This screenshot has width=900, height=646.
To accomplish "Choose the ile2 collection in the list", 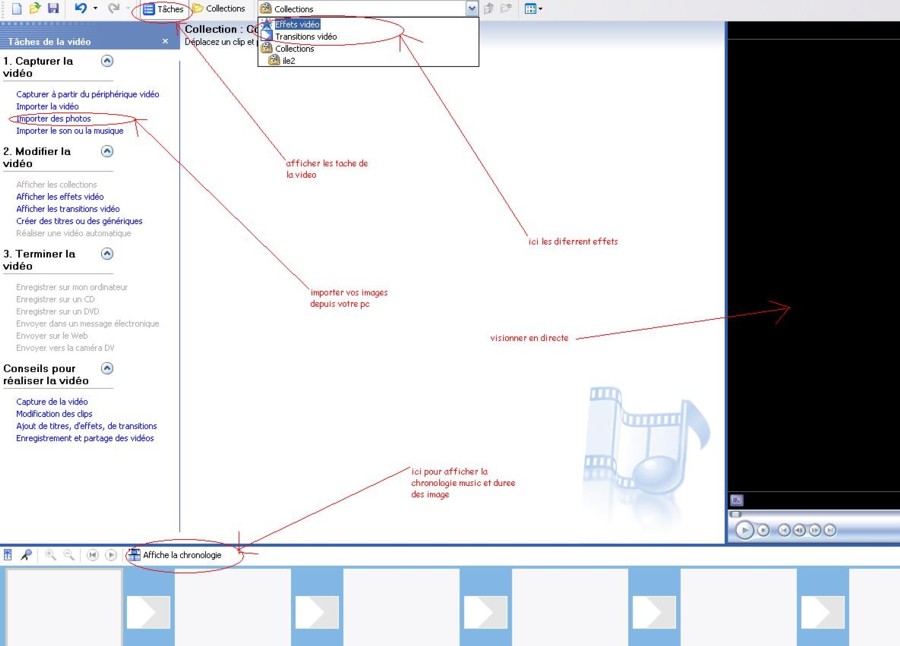I will pyautogui.click(x=289, y=61).
